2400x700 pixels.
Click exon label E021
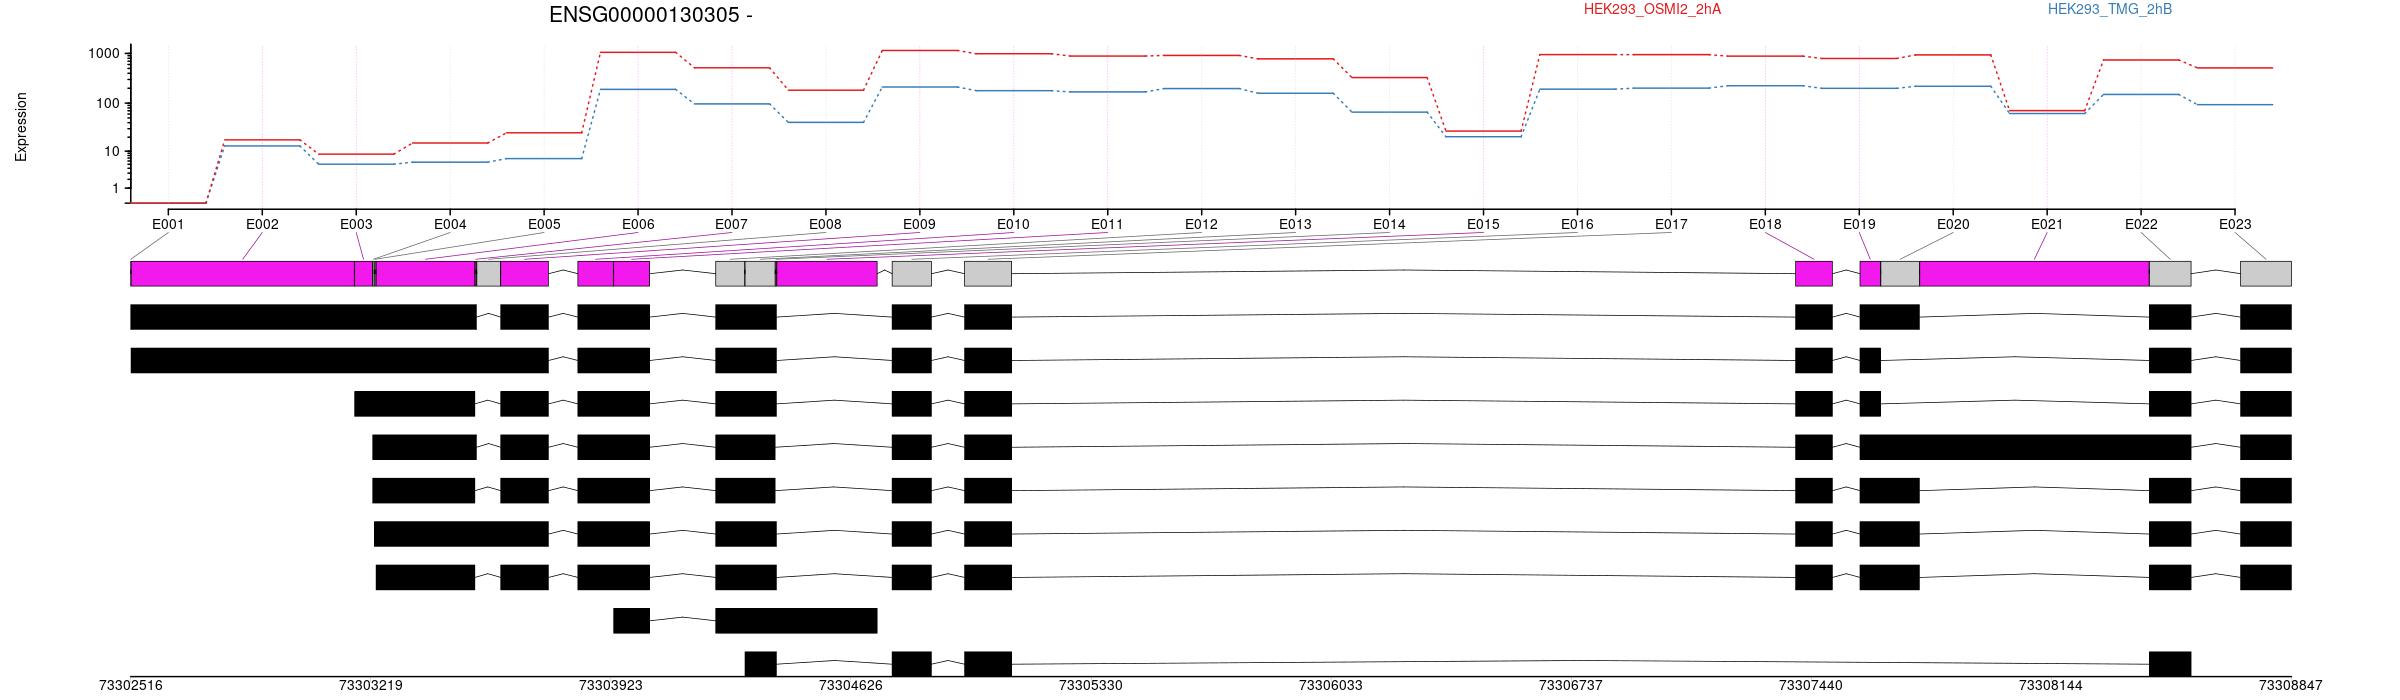[2047, 224]
